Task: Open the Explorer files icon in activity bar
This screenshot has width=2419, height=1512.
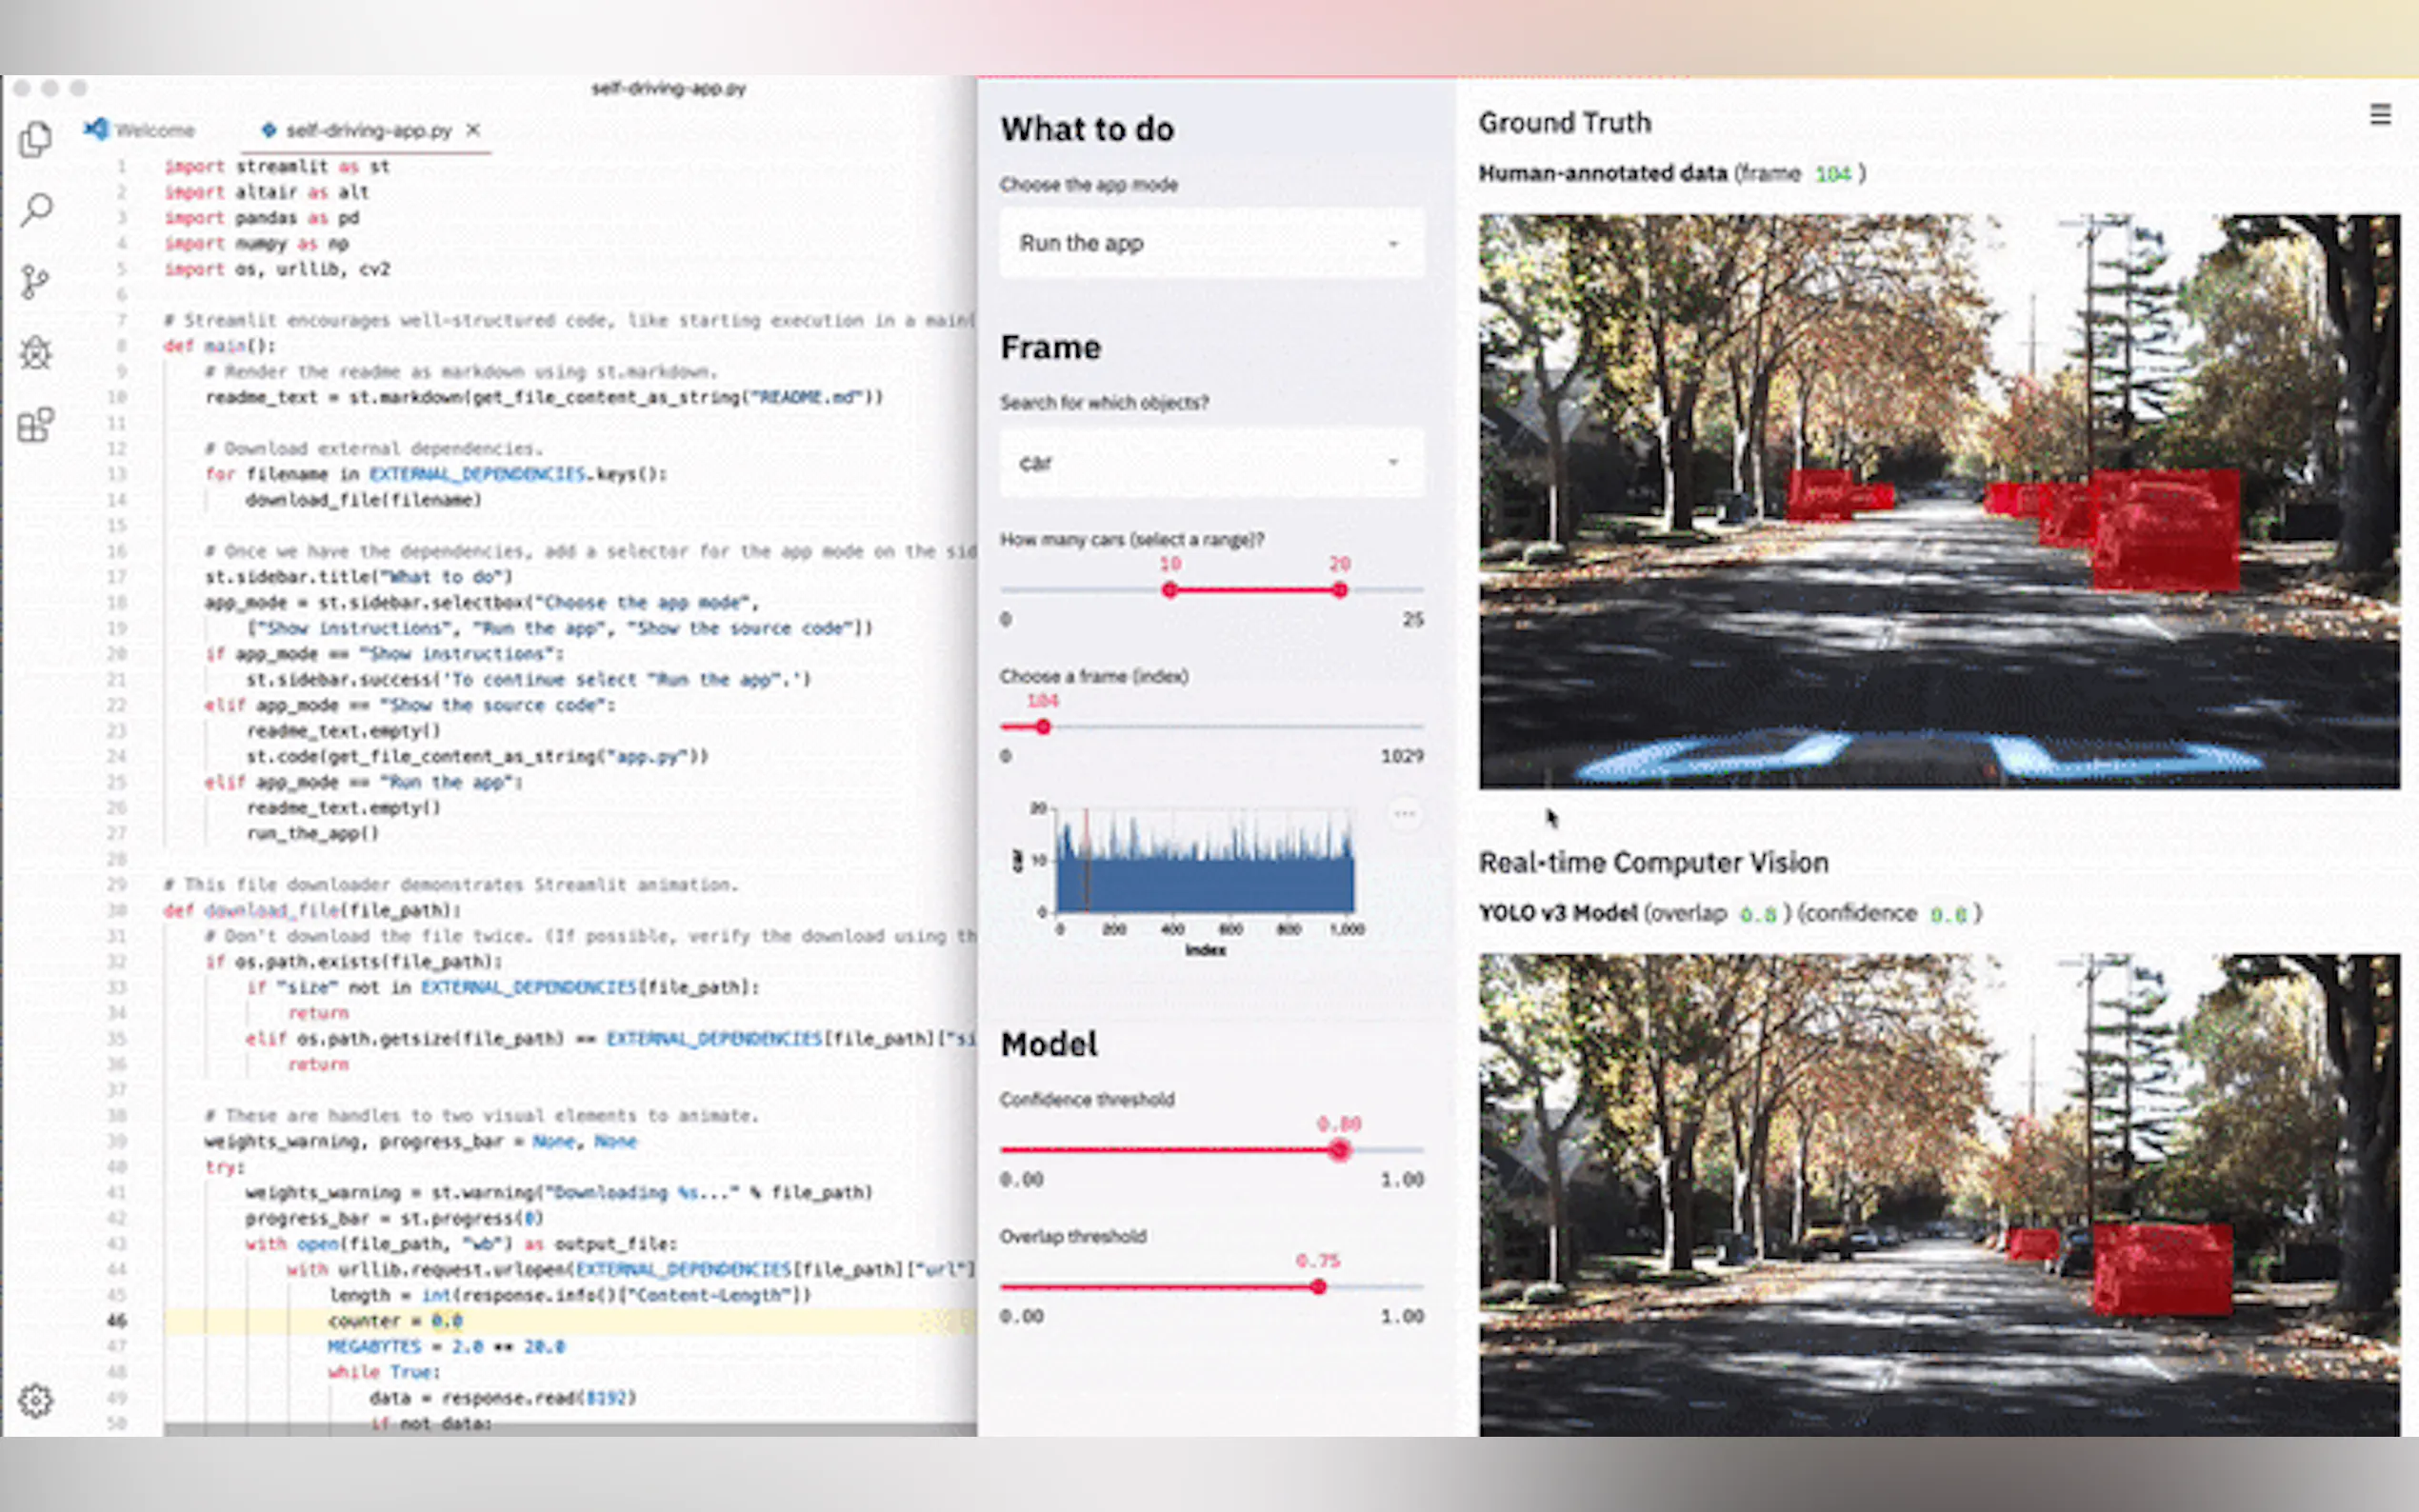Action: (36, 139)
